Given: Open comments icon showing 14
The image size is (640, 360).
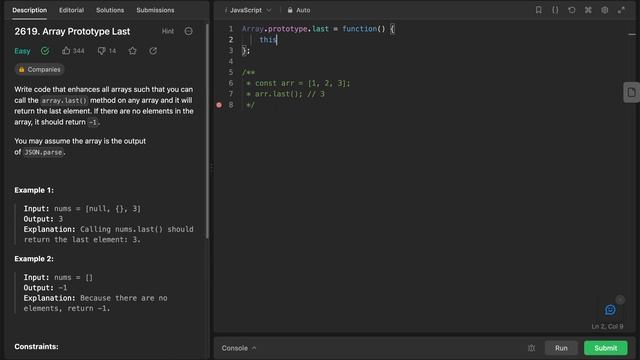Looking at the screenshot, I should pos(101,51).
